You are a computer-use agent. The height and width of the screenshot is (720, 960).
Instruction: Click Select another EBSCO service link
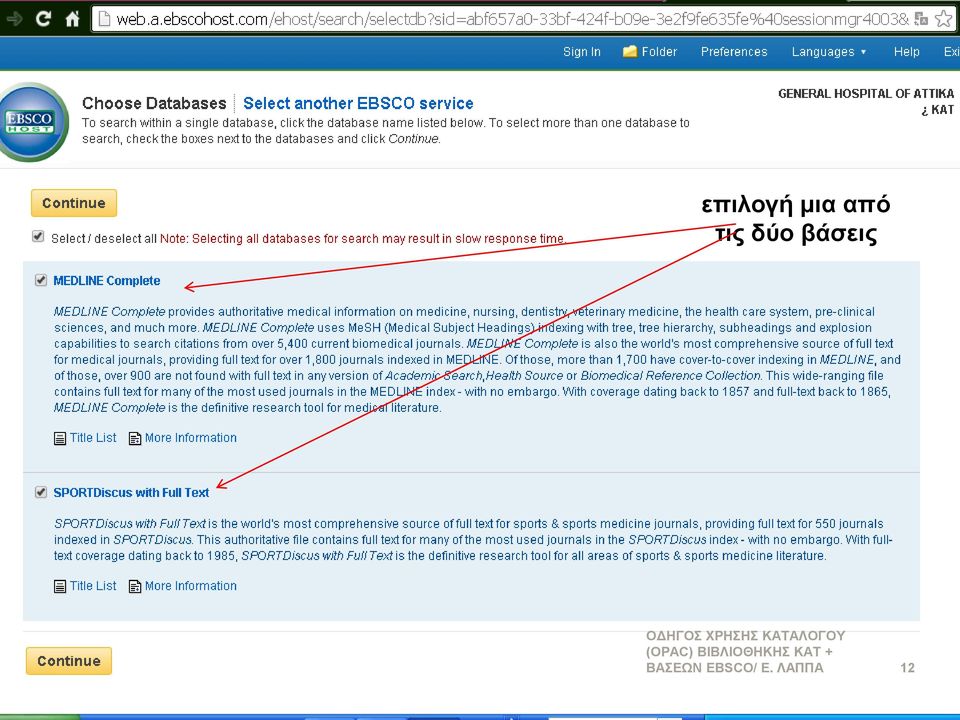[x=358, y=103]
